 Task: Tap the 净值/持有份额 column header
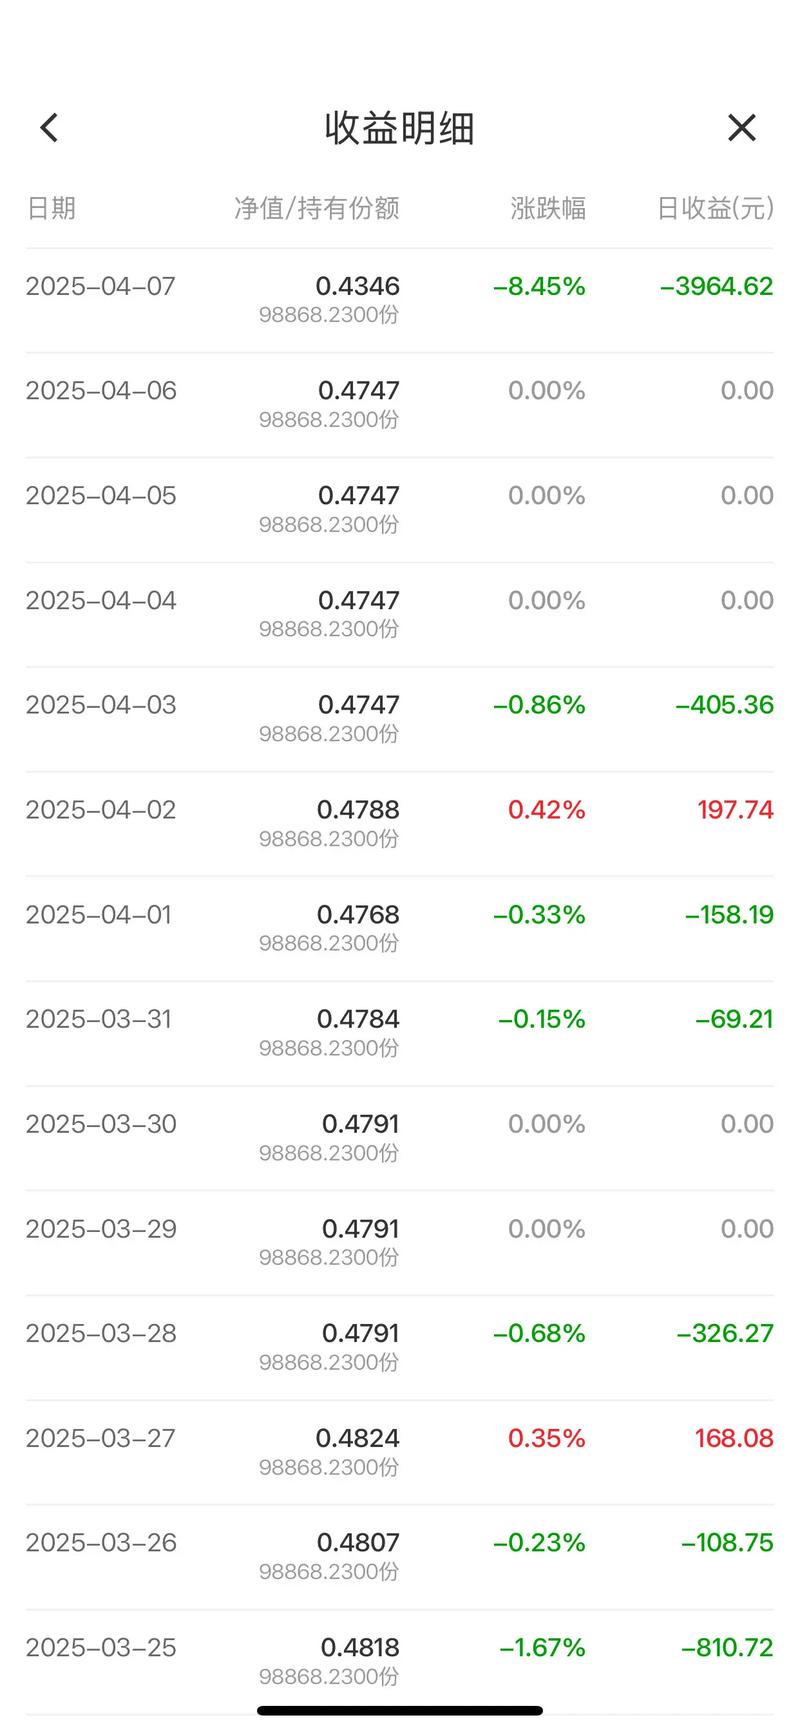pyautogui.click(x=316, y=208)
